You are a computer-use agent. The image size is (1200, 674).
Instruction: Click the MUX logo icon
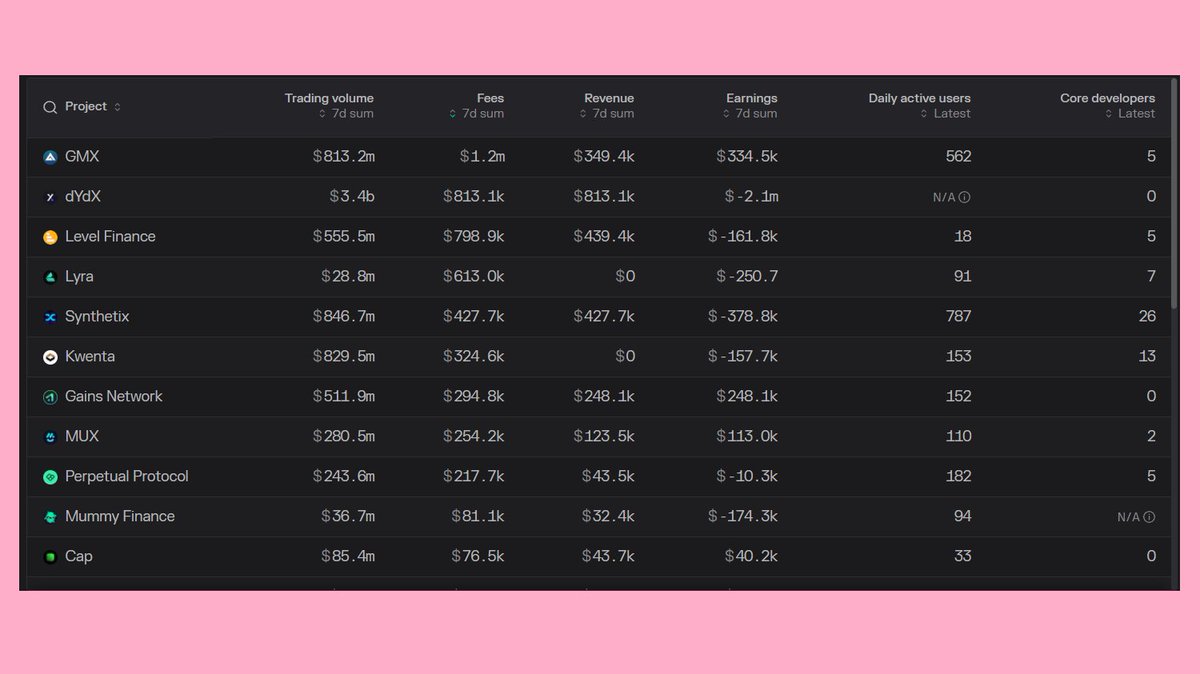50,437
